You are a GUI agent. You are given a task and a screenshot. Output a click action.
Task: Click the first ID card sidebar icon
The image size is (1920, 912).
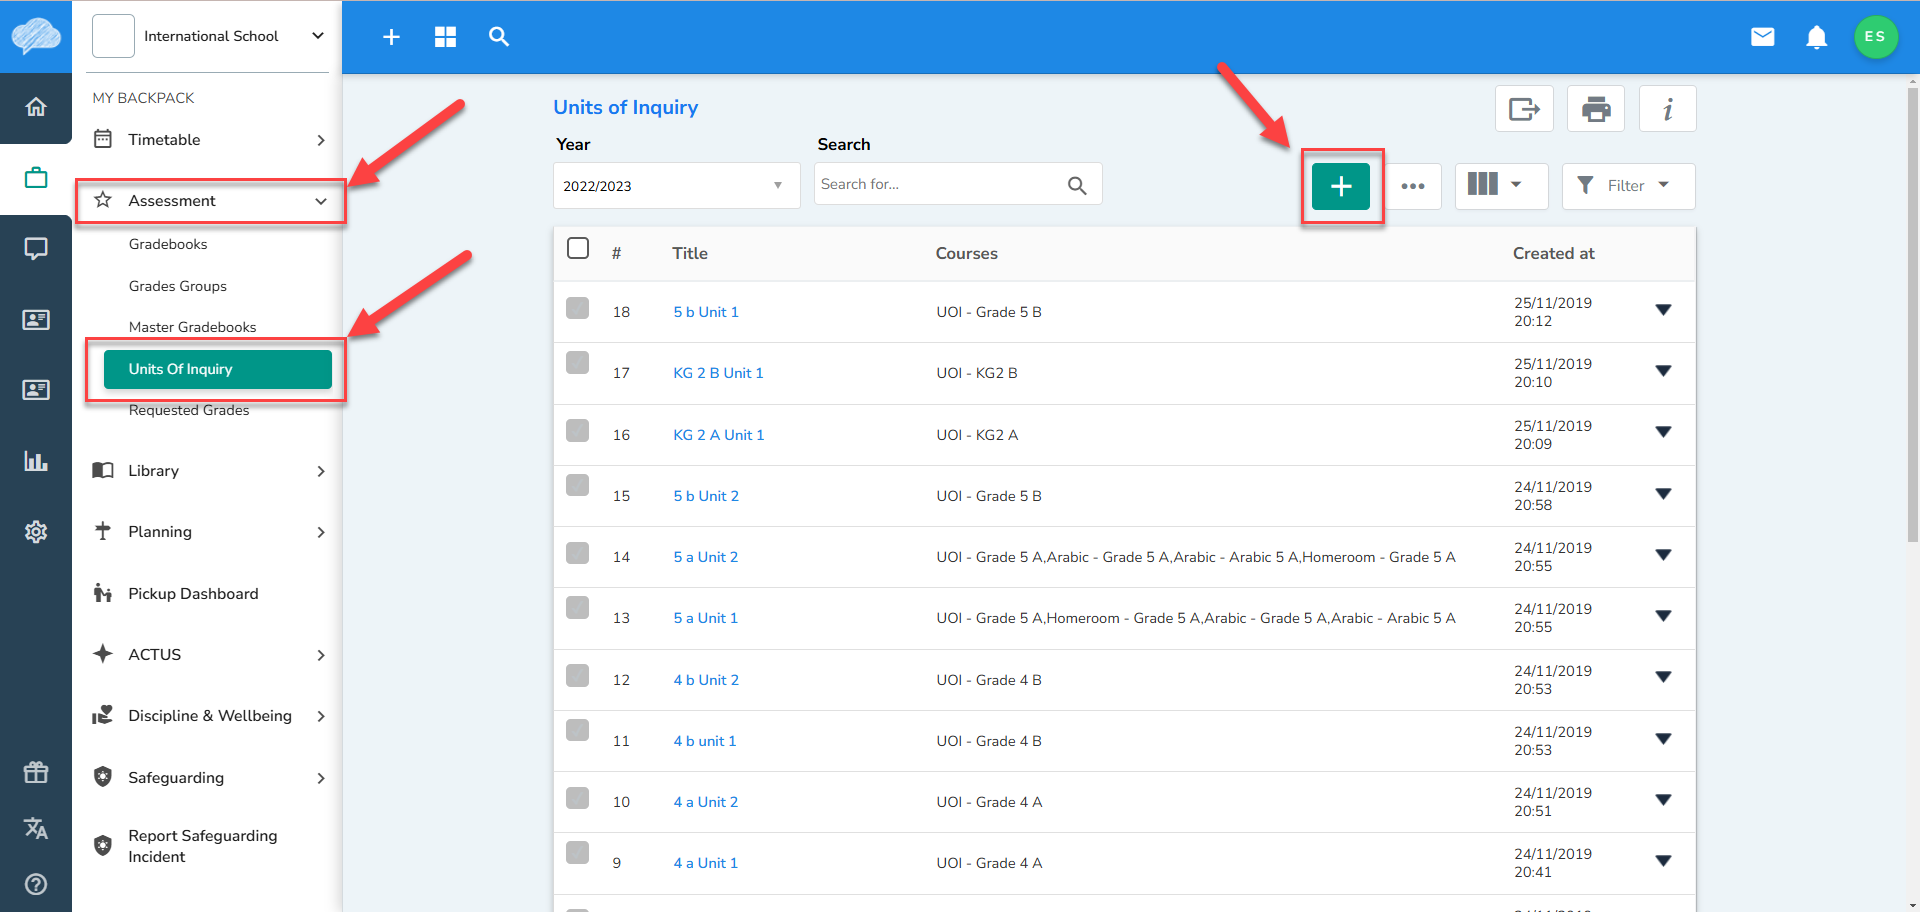(36, 320)
